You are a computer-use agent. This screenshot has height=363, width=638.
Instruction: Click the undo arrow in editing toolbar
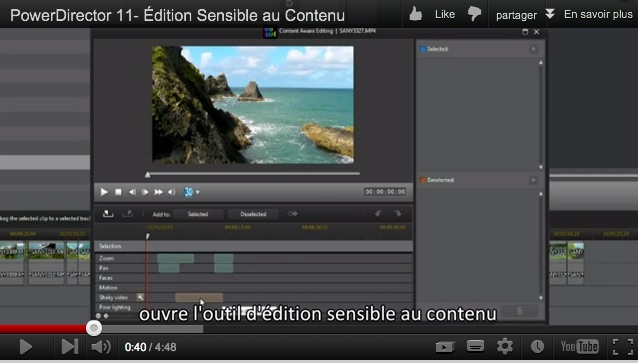click(x=378, y=214)
